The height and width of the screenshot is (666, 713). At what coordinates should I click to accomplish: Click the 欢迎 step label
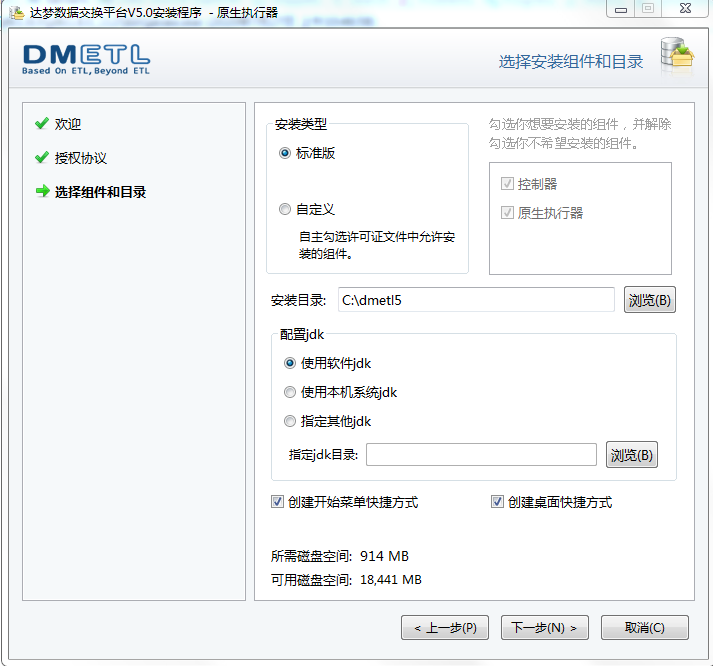(68, 124)
